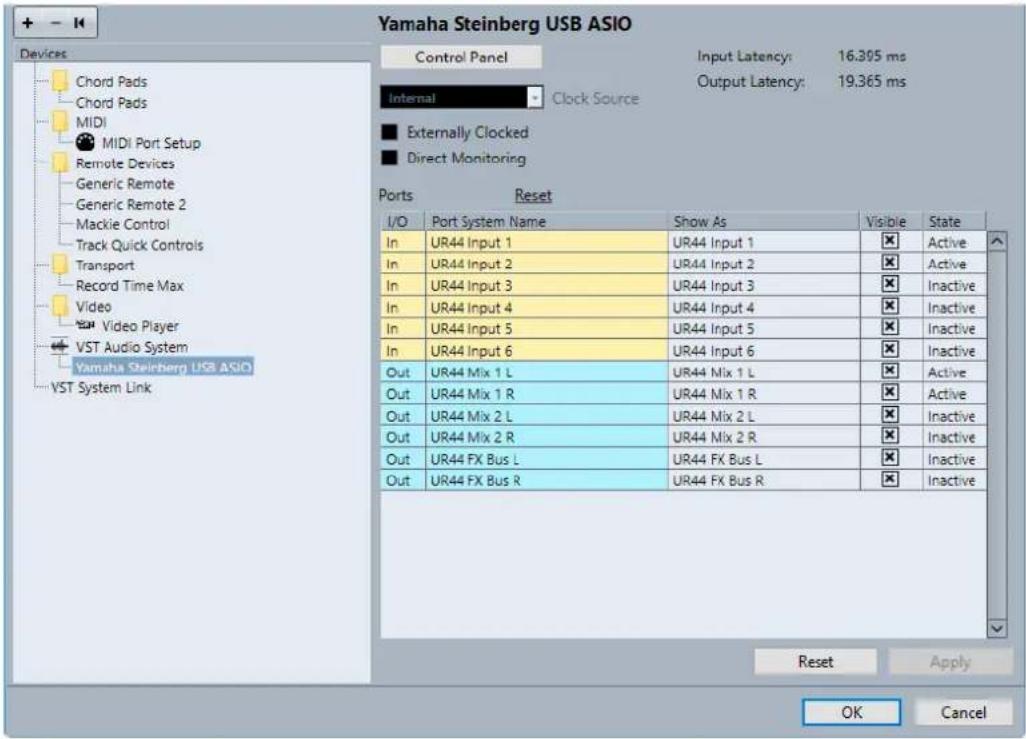Toggle Visible checkbox for UR44 FX Bus R

click(x=889, y=479)
